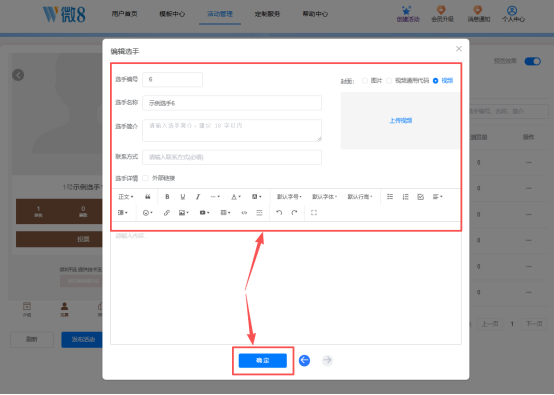Viewport: 554px width, 395px height.
Task: Open the 正文 heading style dropdown
Action: click(x=126, y=197)
